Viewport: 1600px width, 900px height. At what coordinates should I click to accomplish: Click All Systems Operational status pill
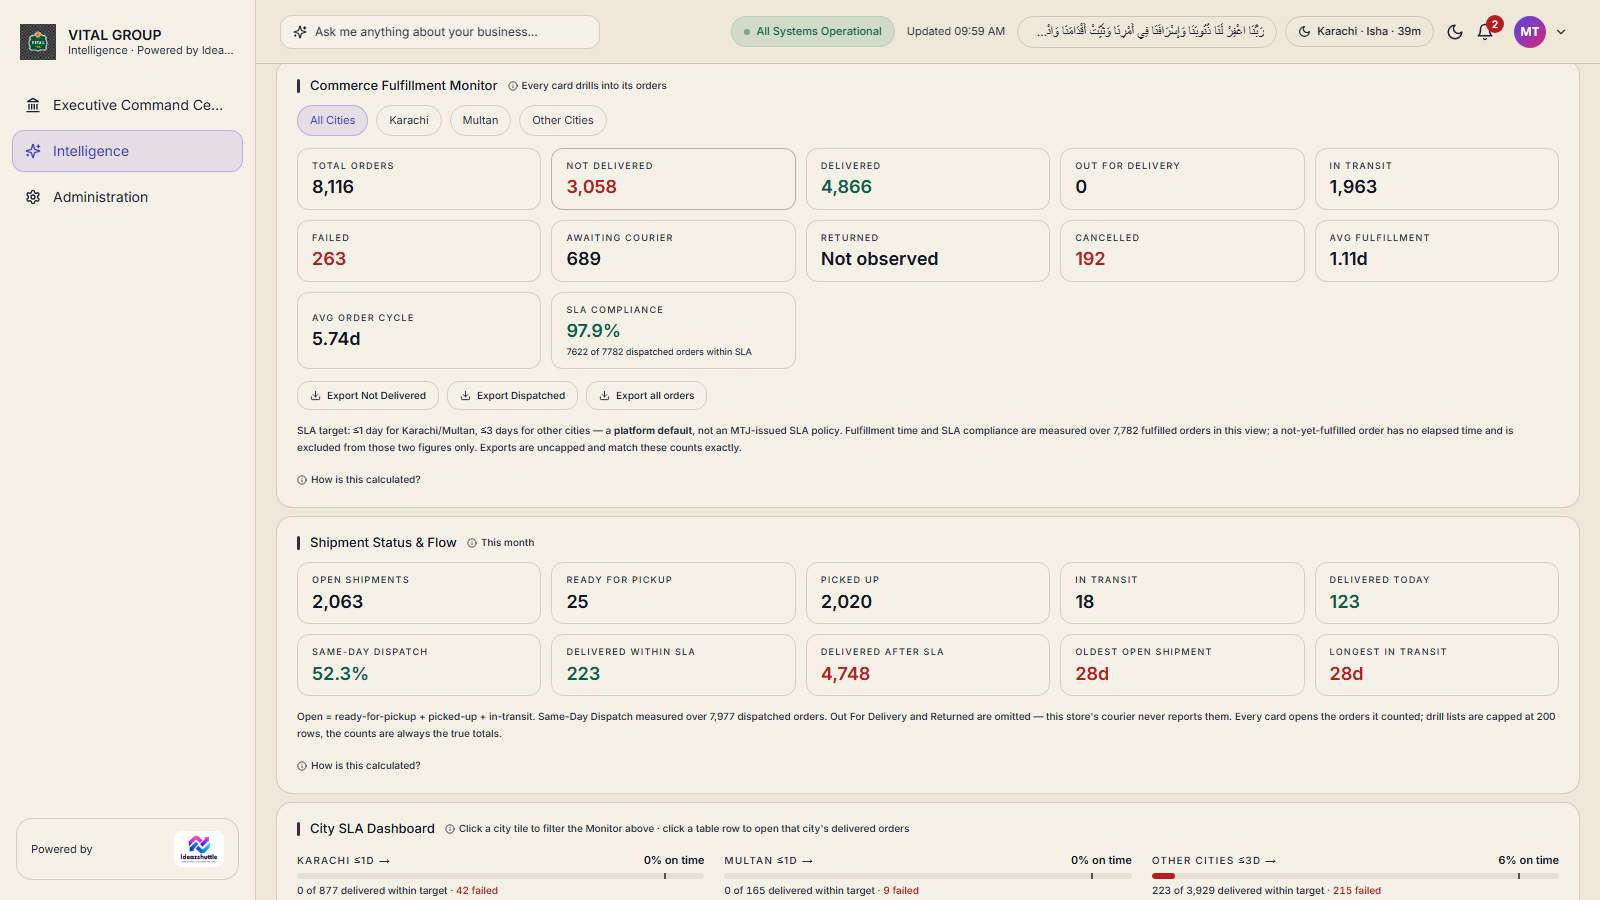click(x=812, y=32)
